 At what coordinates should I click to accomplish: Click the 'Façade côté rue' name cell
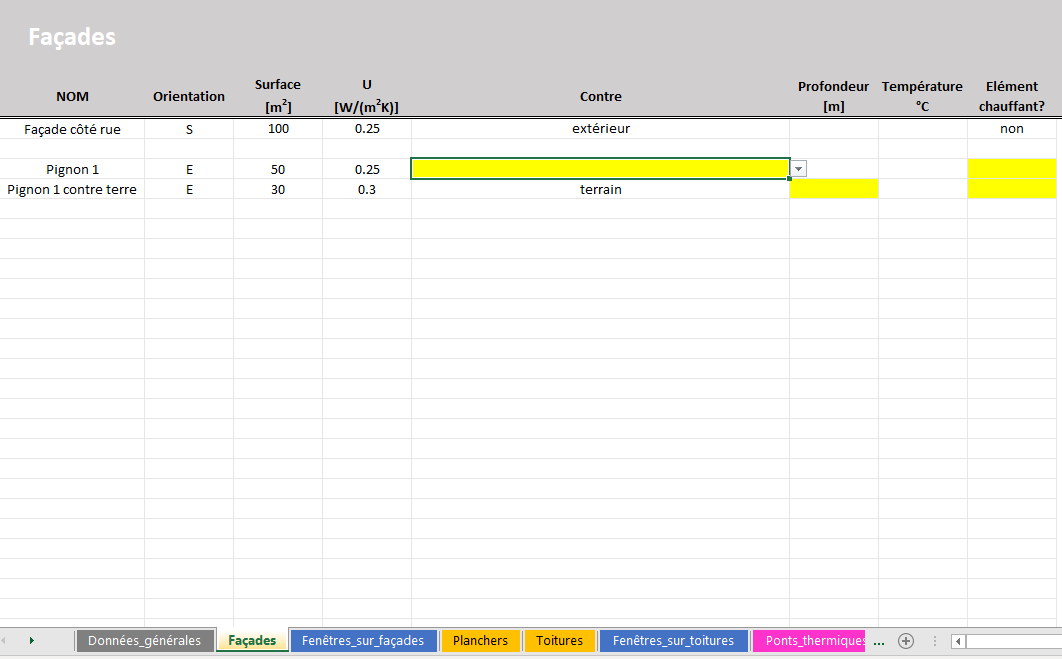click(72, 129)
